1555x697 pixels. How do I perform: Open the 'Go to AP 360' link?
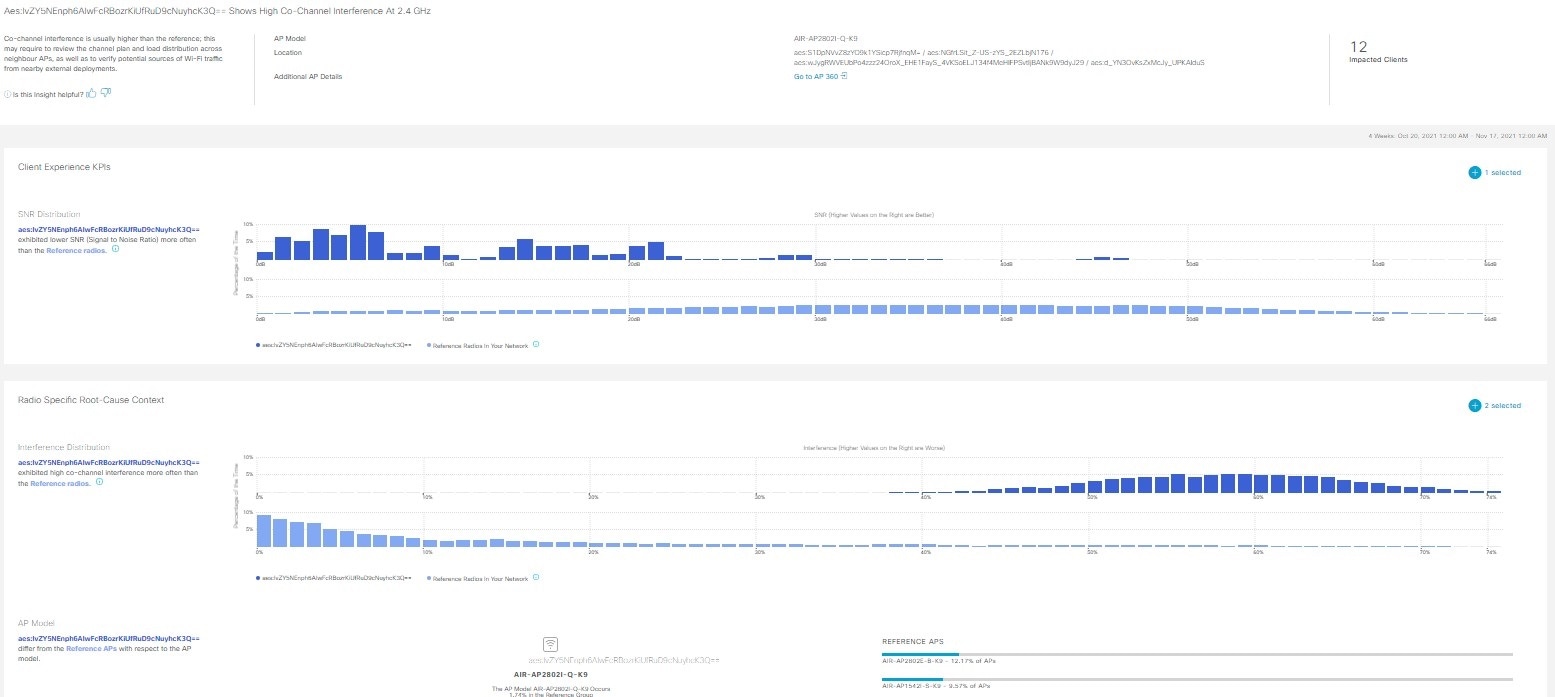click(x=815, y=76)
